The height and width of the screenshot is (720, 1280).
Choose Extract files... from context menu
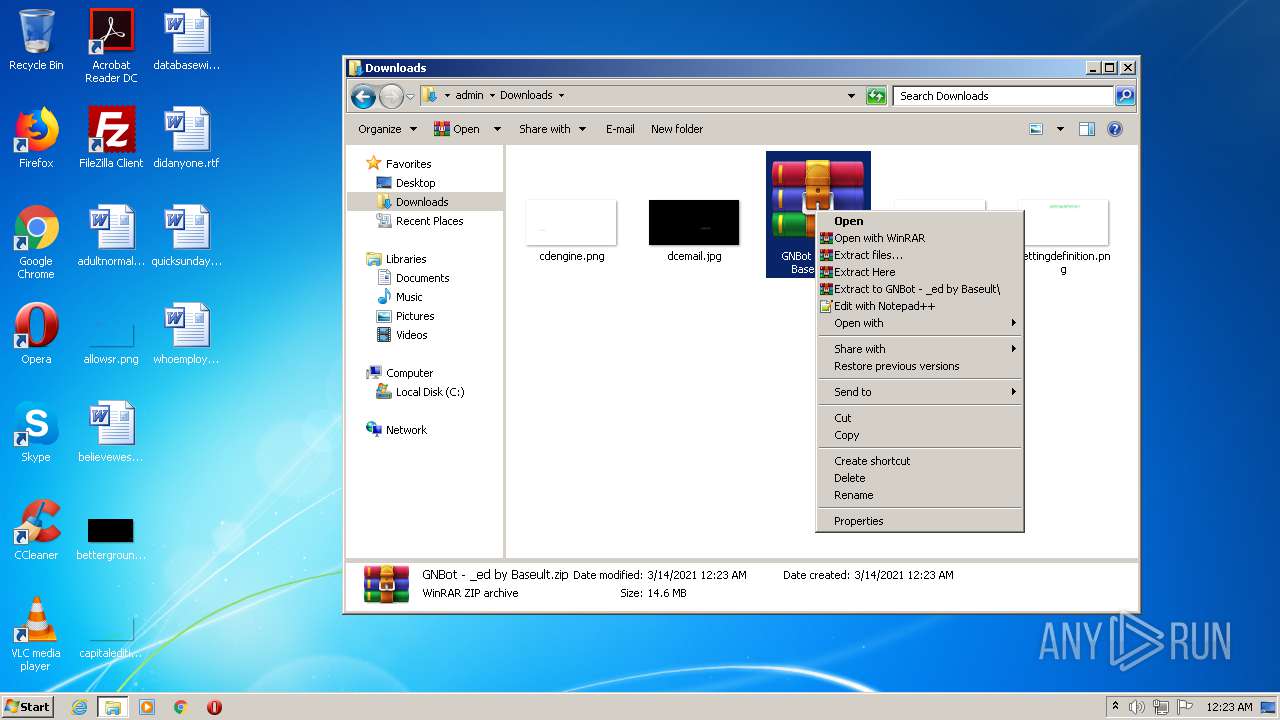920,255
